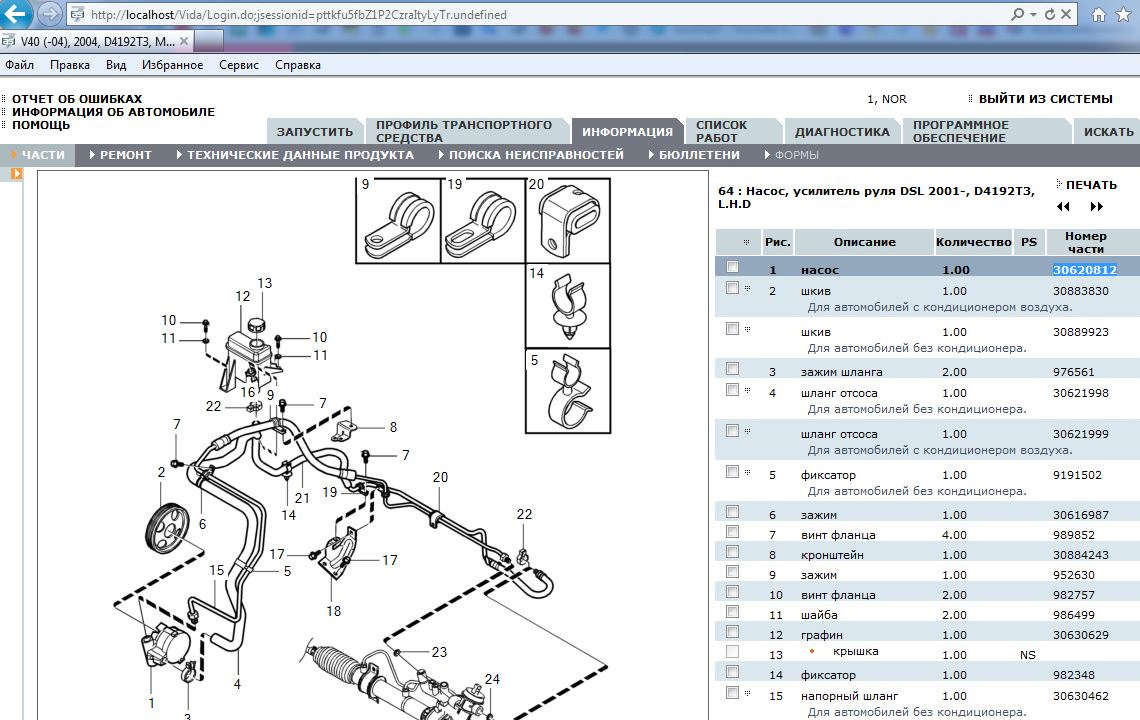This screenshot has width=1140, height=720.
Task: Expand details for шланг отсоса row
Action: [x=746, y=392]
